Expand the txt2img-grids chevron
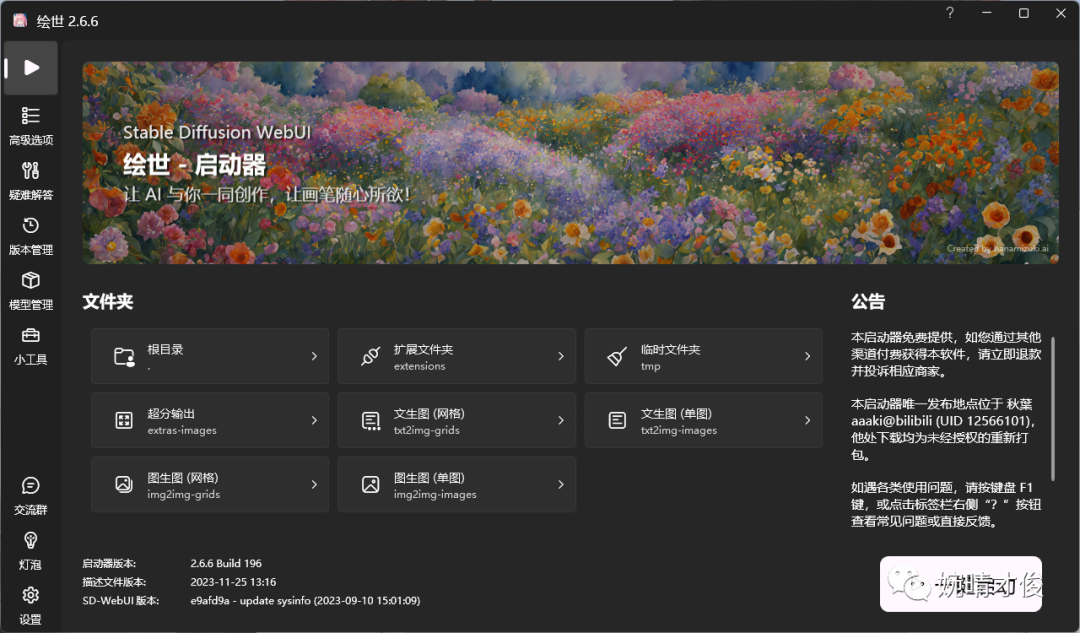 click(x=561, y=420)
